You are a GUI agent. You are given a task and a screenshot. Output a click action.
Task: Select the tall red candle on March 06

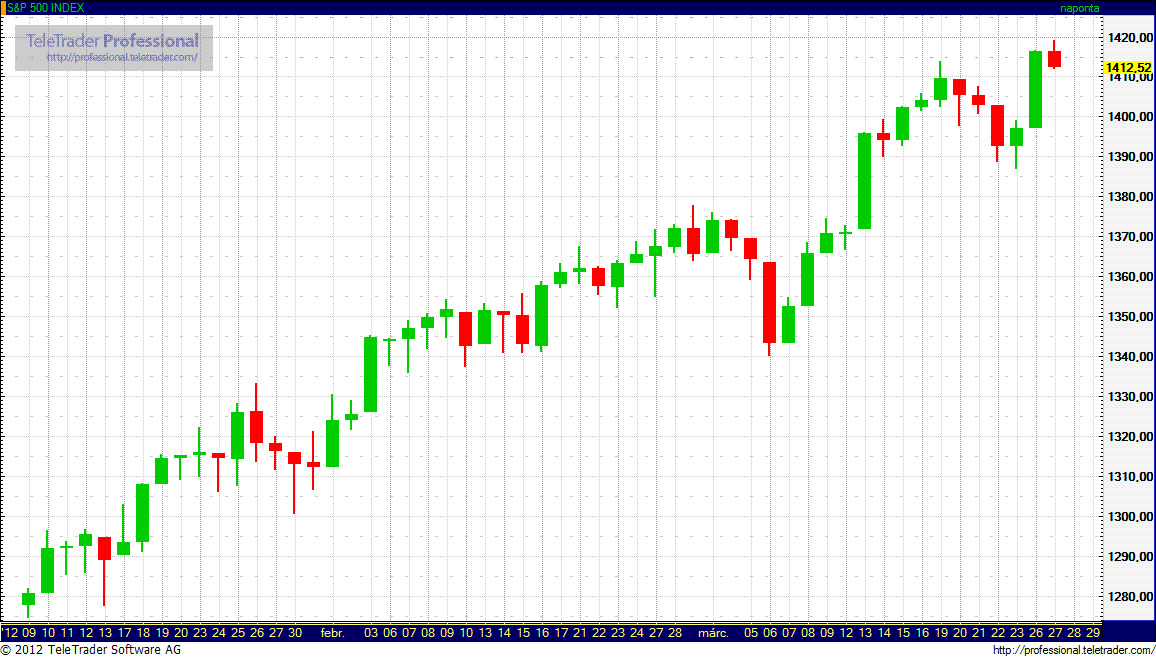point(769,302)
